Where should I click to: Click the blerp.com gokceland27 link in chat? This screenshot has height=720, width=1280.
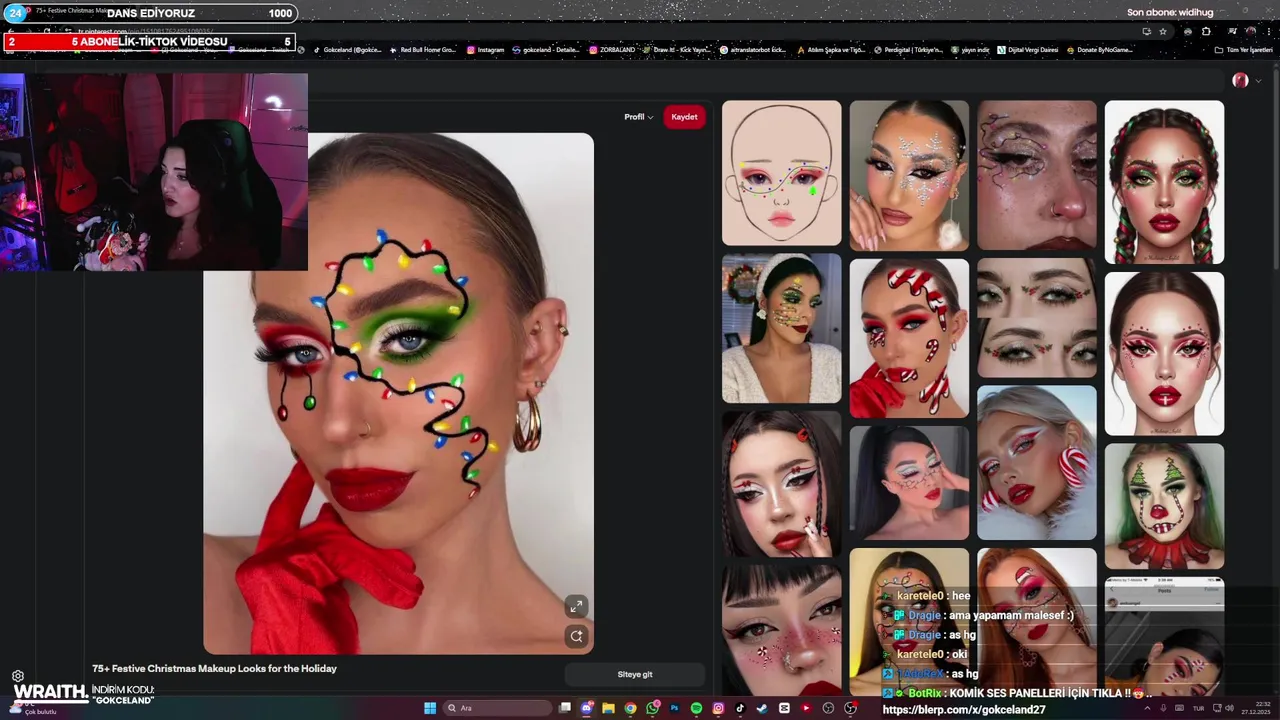point(964,710)
